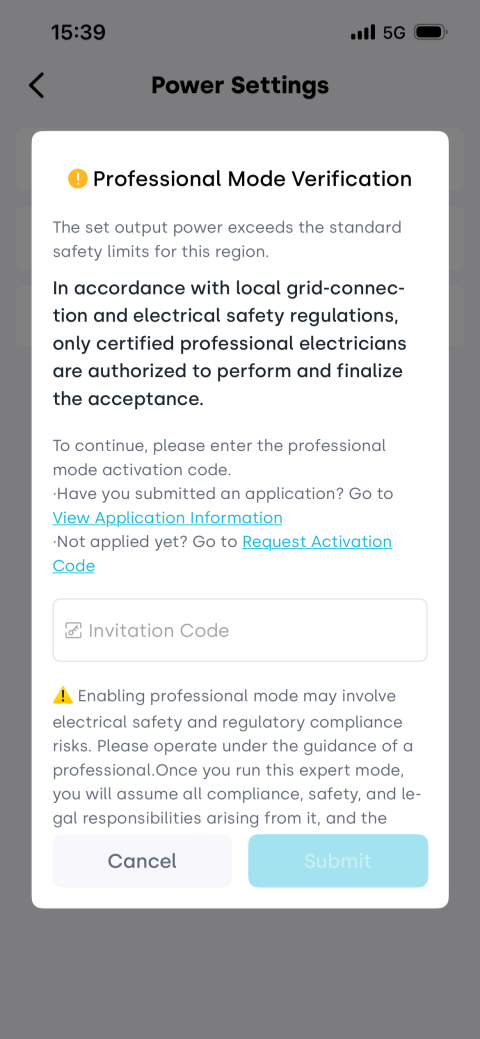Image resolution: width=480 pixels, height=1039 pixels.
Task: Tap the Power Settings page title
Action: tap(240, 85)
